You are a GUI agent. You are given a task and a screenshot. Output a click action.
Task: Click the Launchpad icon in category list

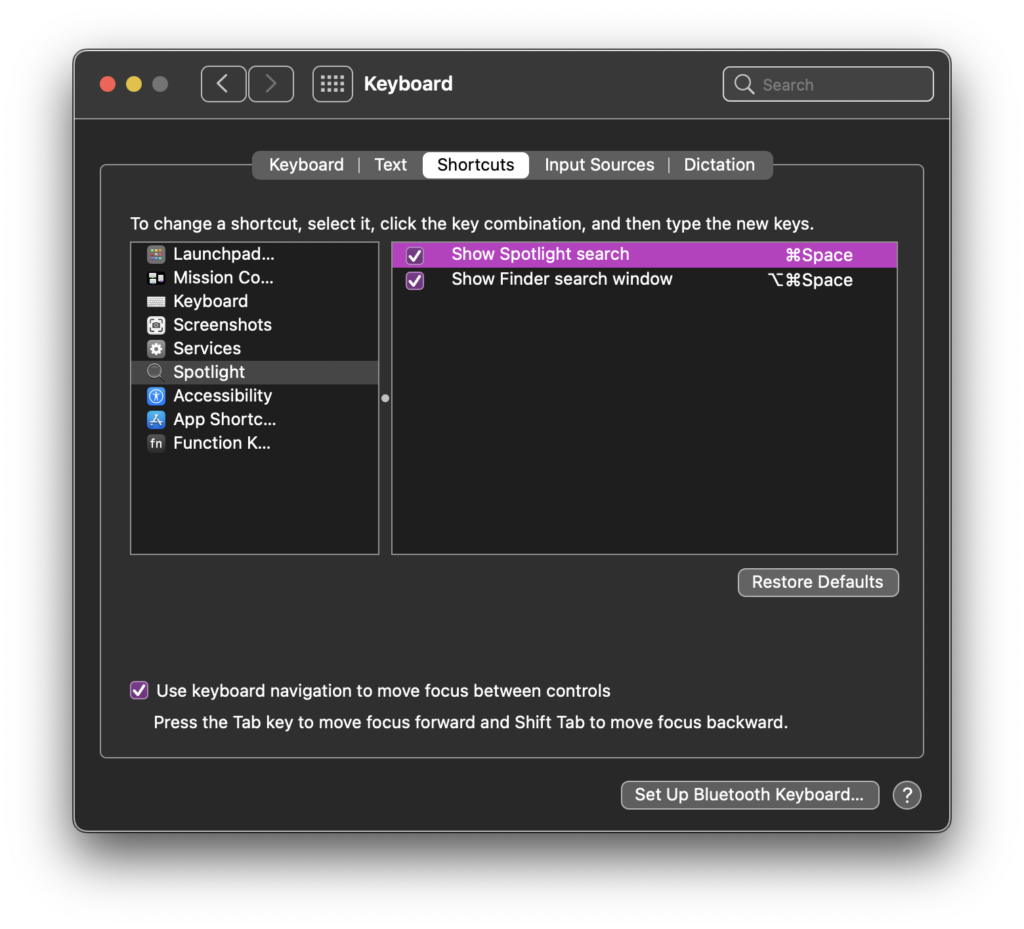pos(156,254)
